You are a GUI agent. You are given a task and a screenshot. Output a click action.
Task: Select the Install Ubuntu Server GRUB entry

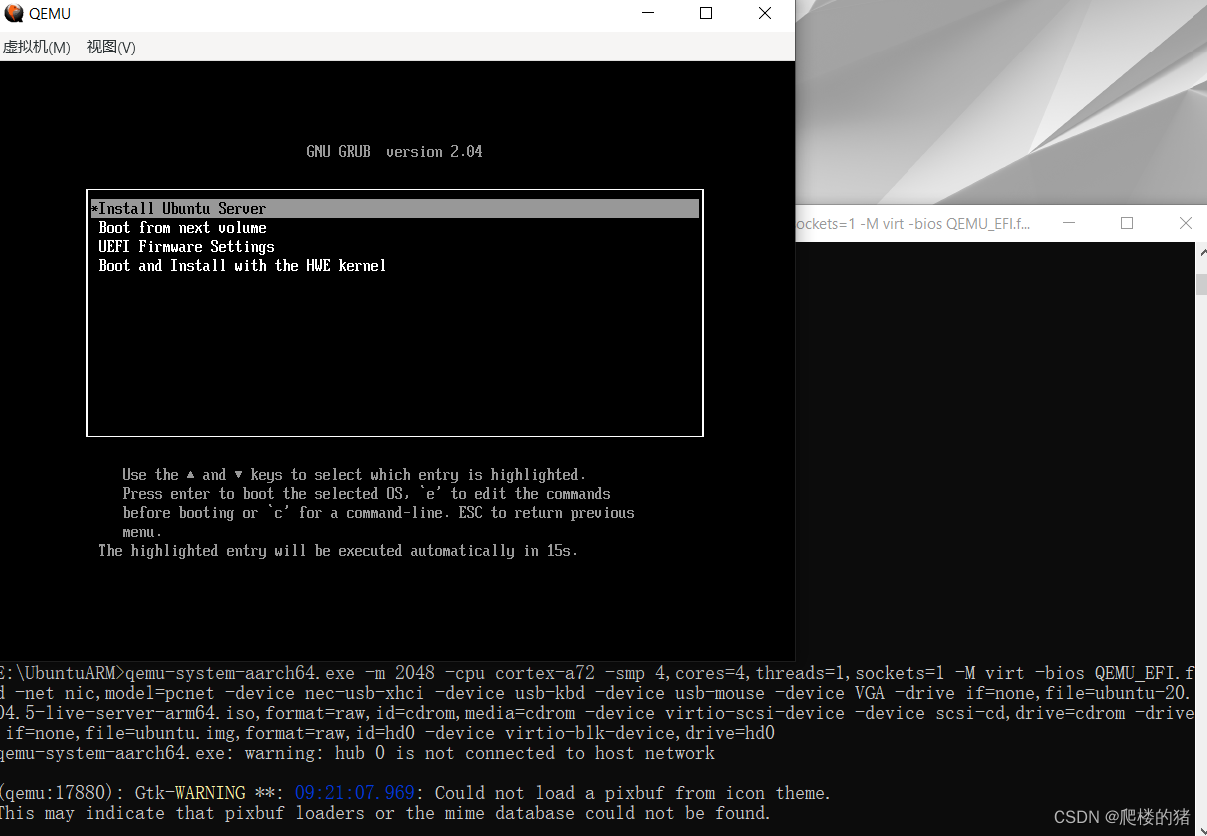point(394,209)
